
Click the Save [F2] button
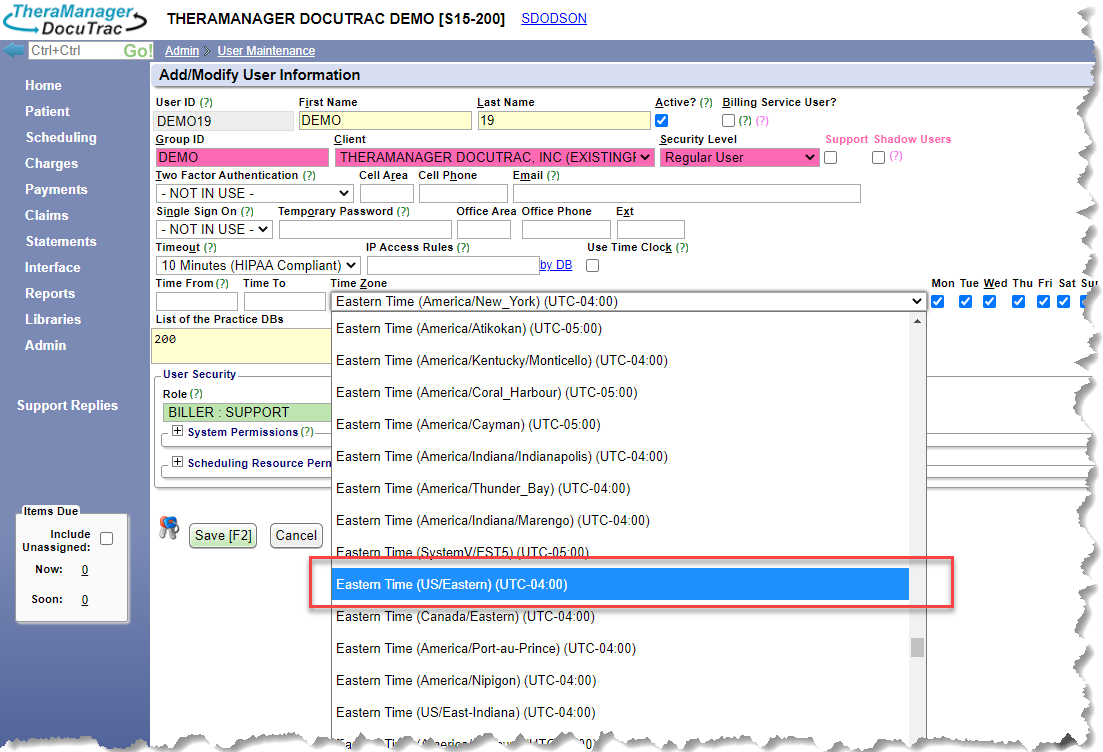223,535
